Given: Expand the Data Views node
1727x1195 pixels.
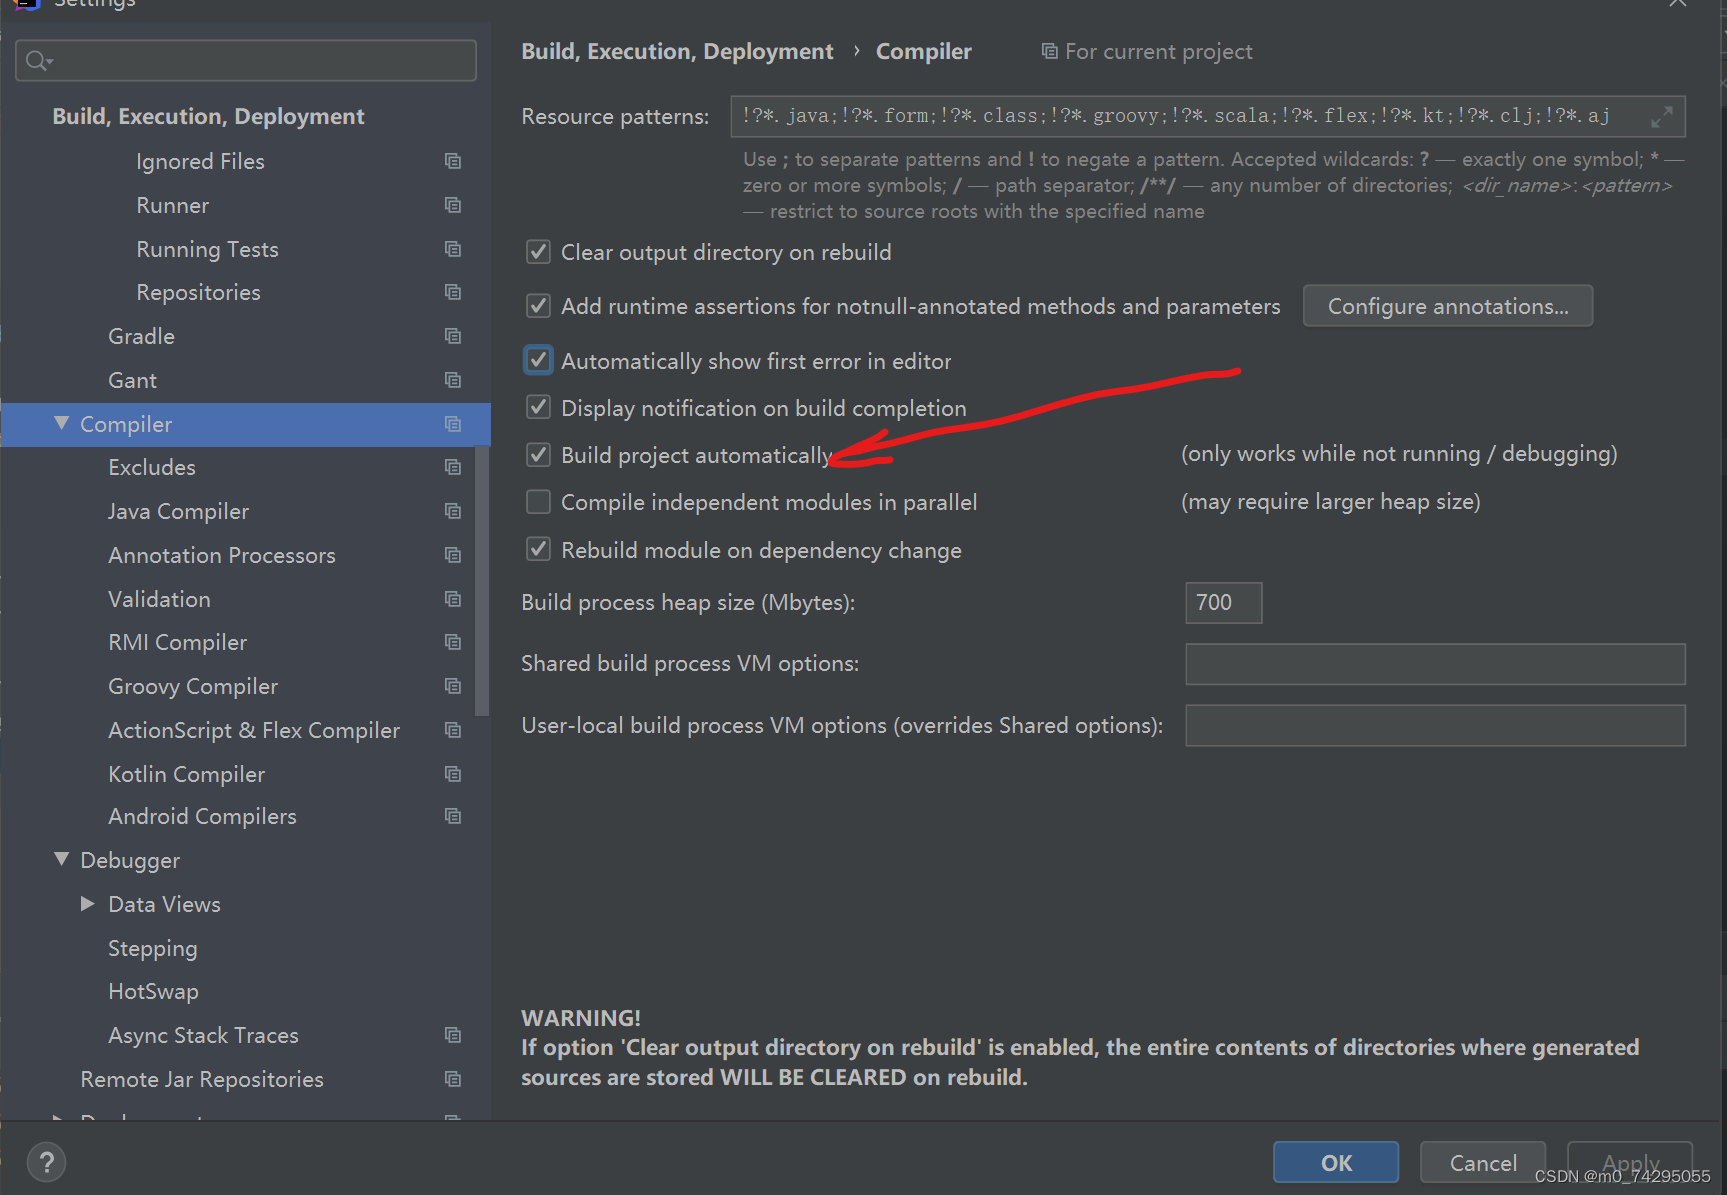Looking at the screenshot, I should pyautogui.click(x=88, y=903).
